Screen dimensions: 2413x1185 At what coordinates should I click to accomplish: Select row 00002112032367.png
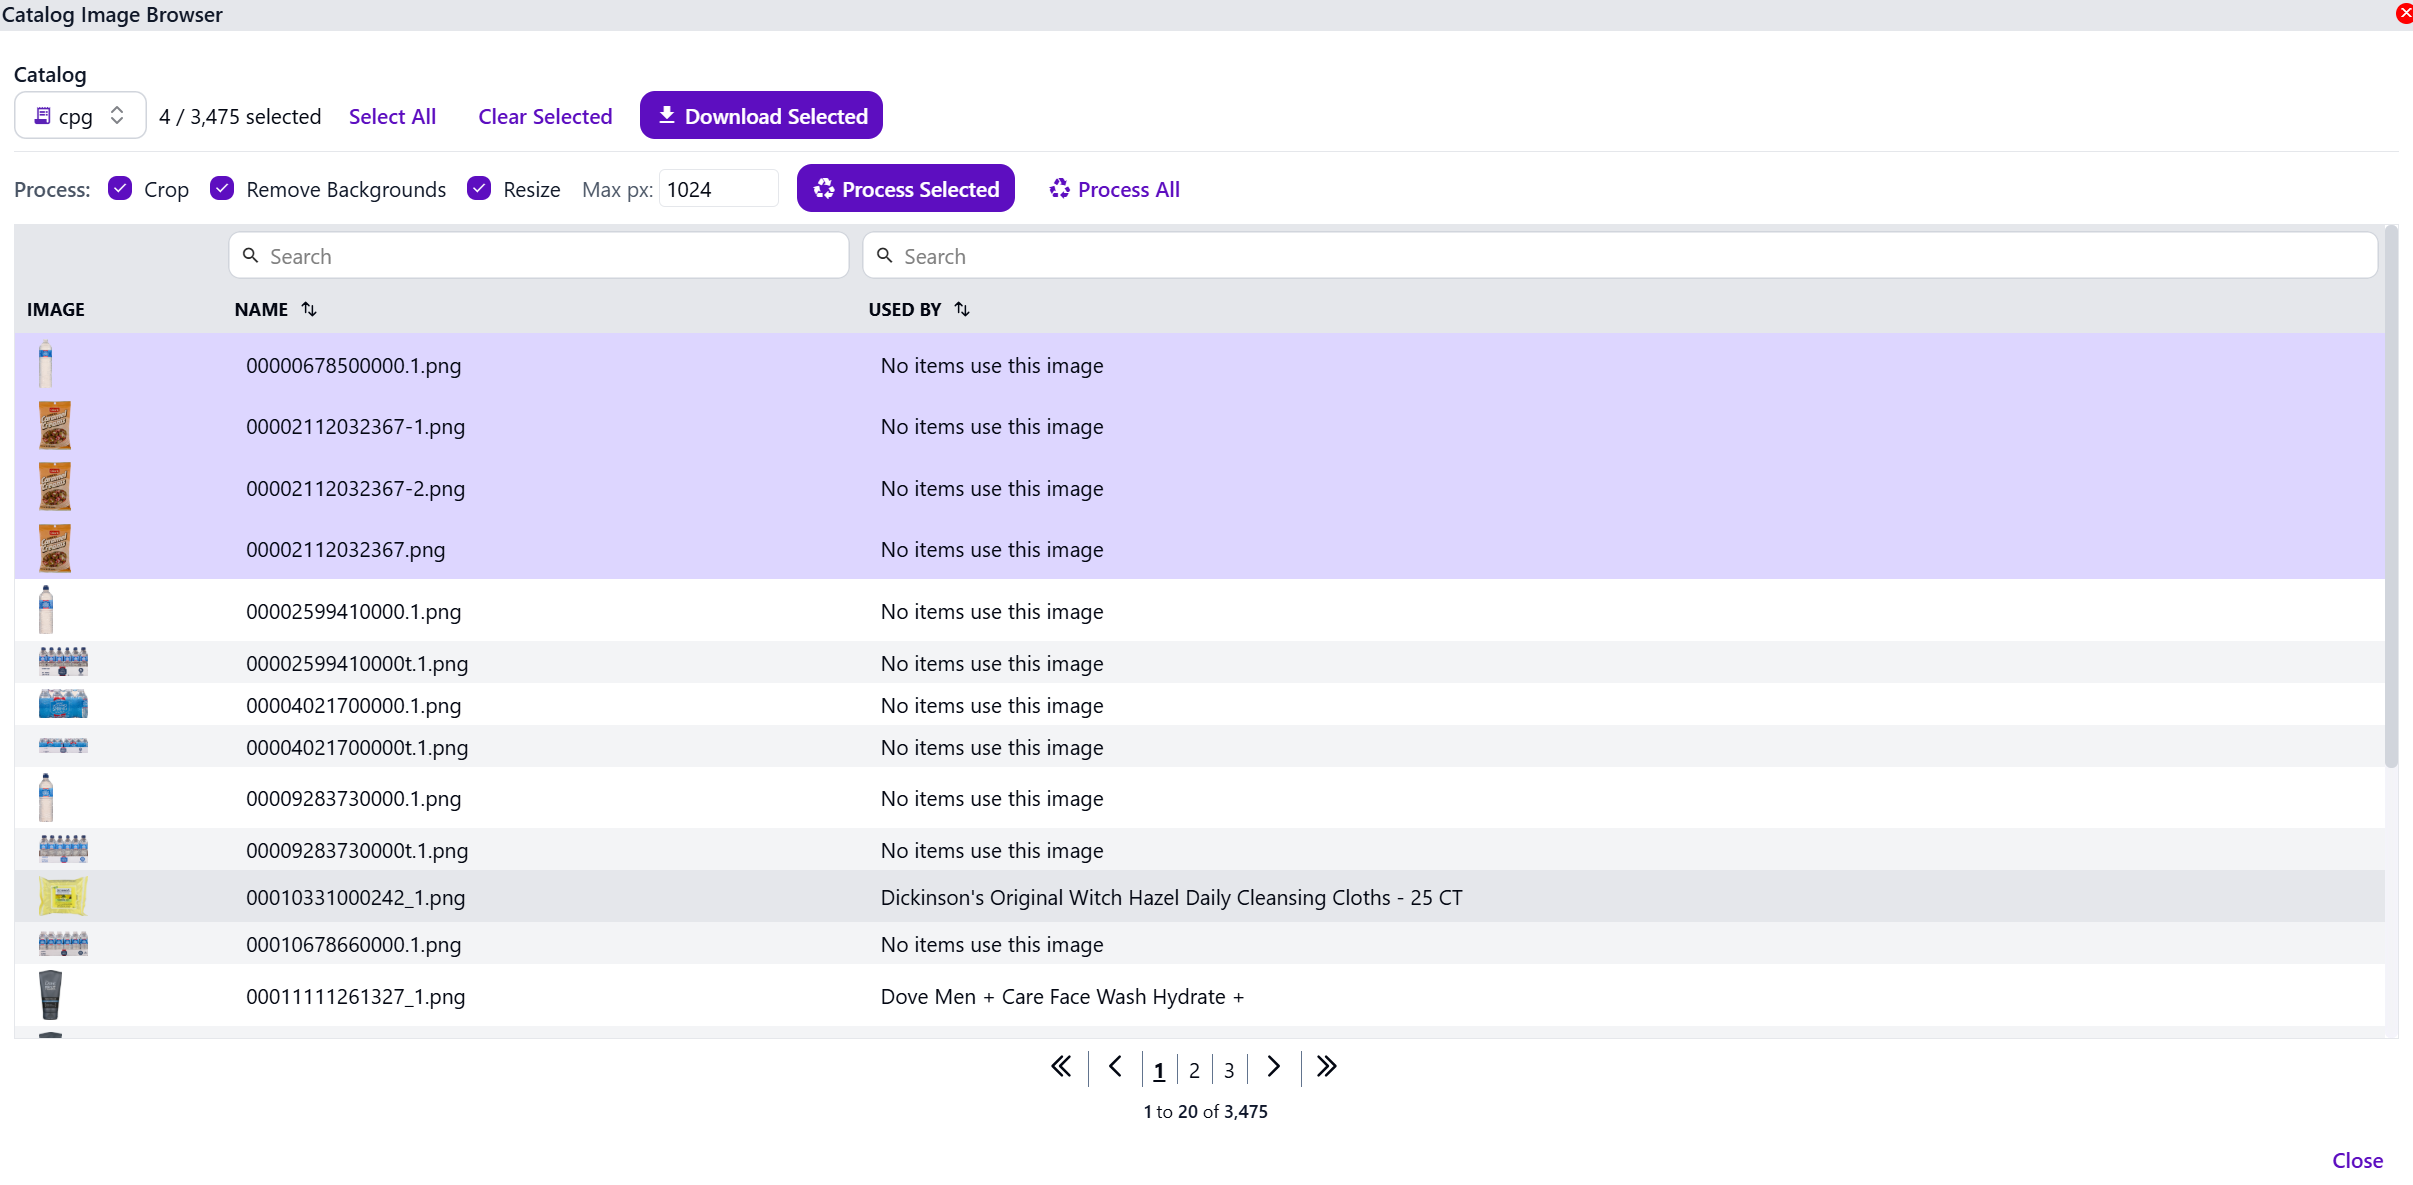pos(1199,549)
